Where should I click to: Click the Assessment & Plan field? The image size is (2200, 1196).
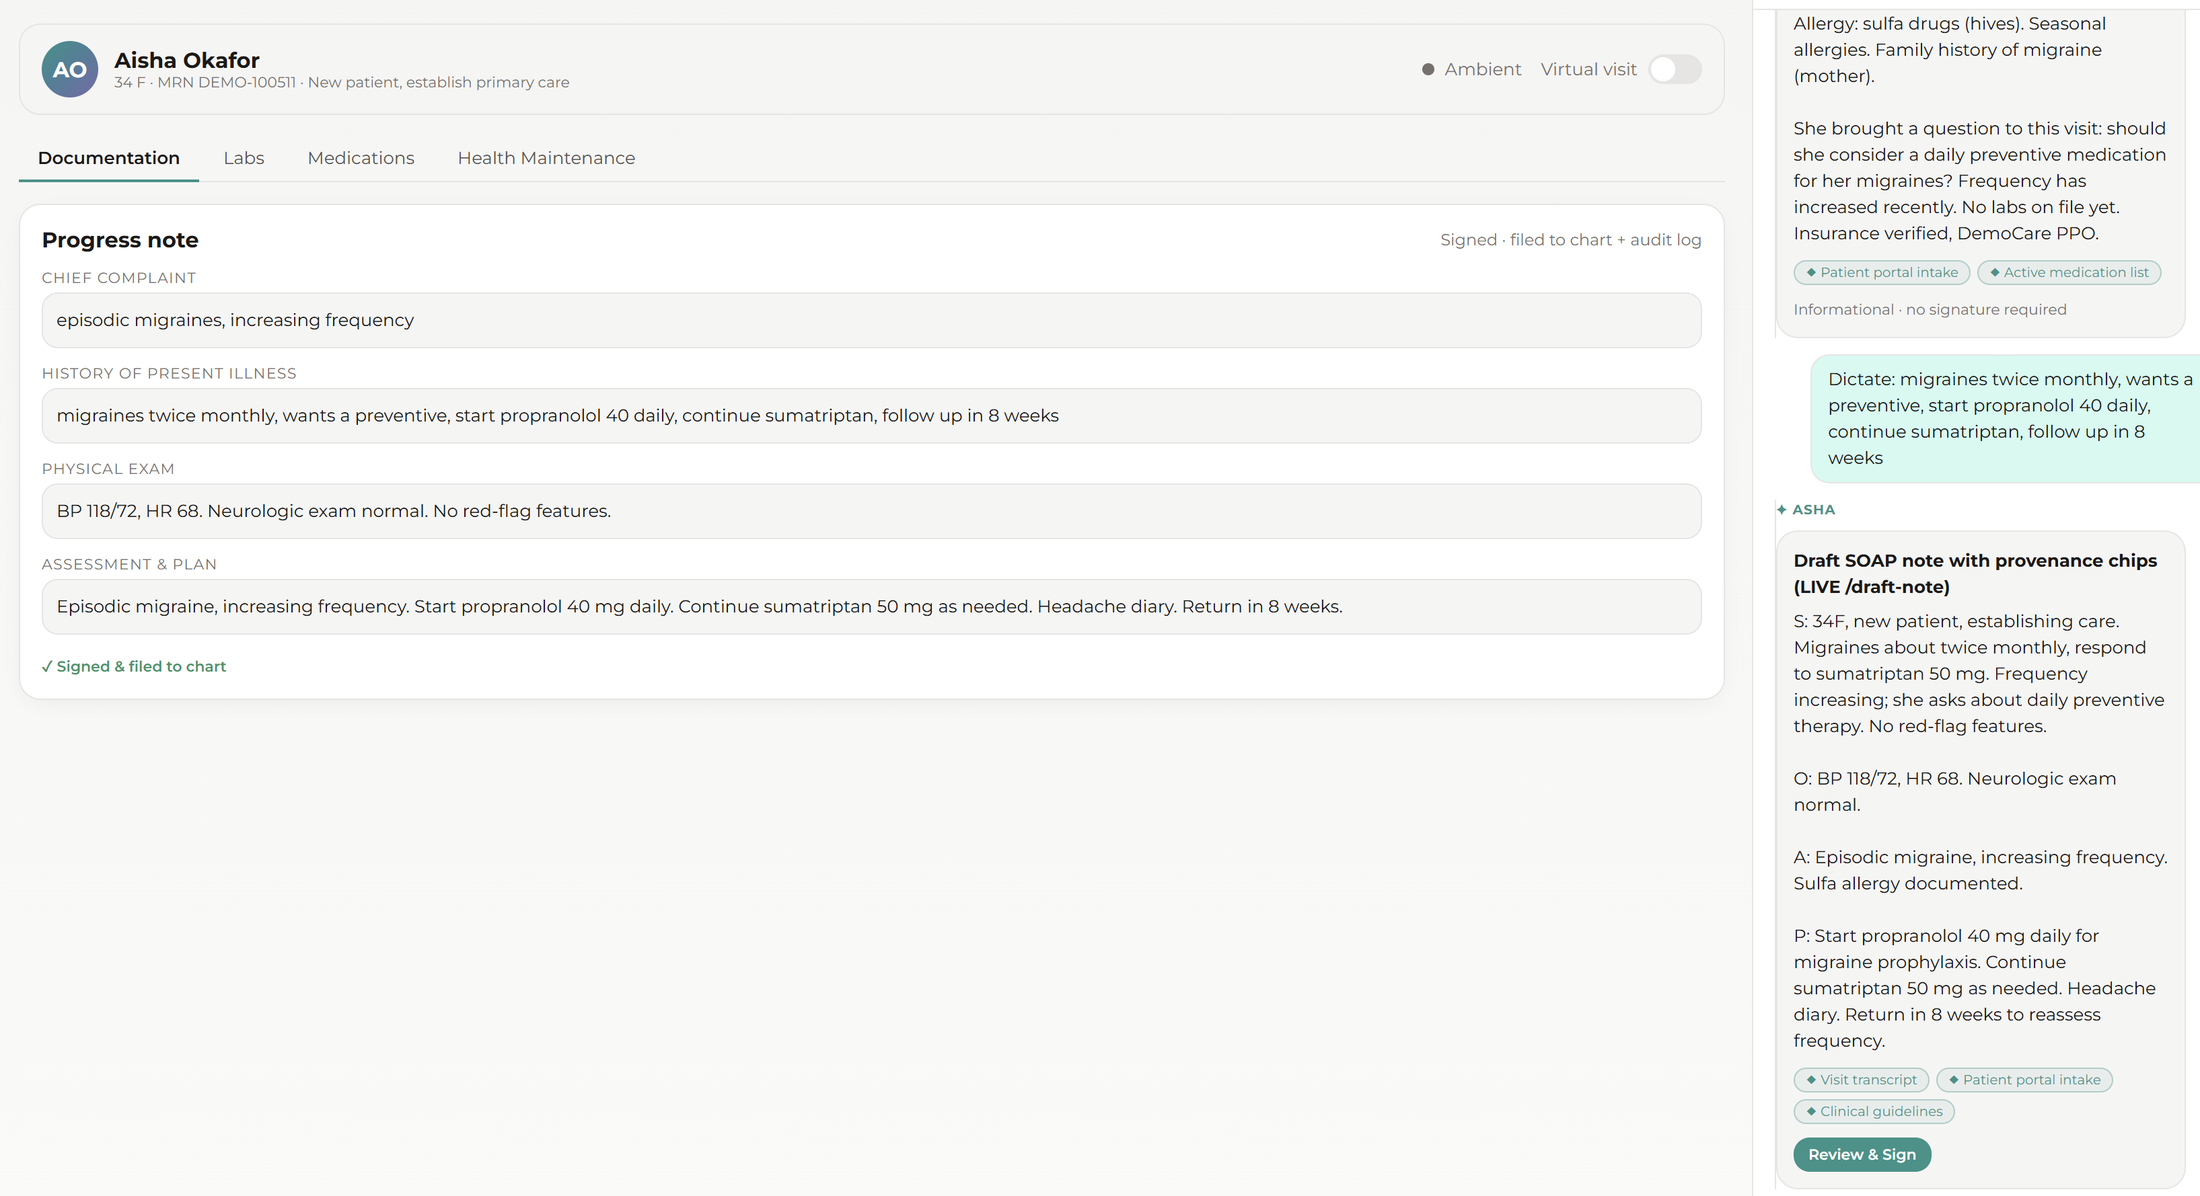(x=871, y=607)
